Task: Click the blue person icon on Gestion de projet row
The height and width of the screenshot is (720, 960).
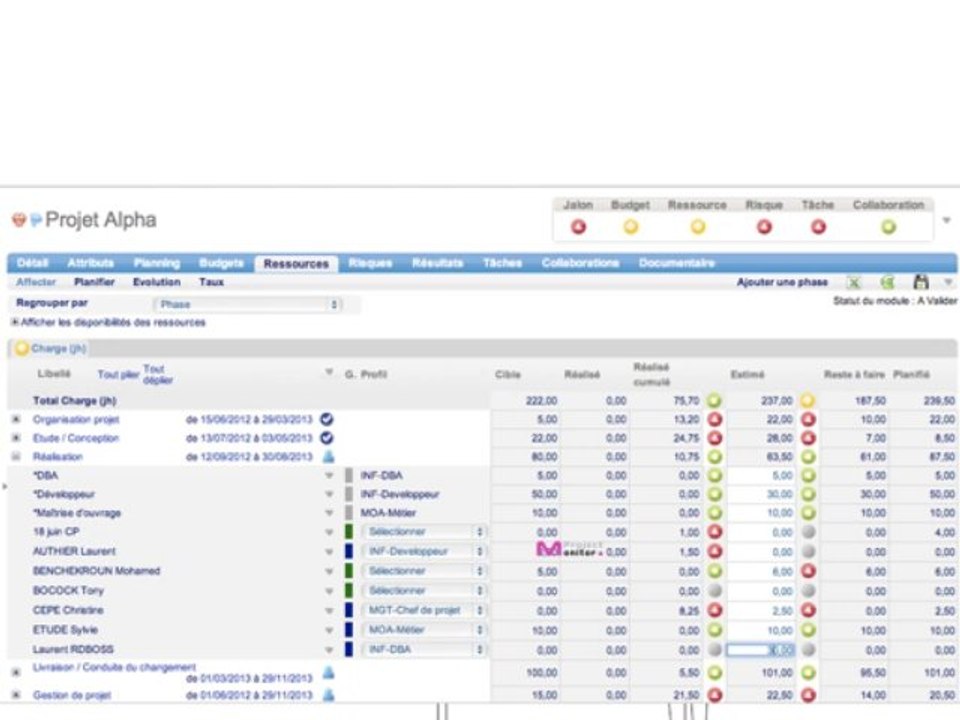Action: tap(328, 695)
